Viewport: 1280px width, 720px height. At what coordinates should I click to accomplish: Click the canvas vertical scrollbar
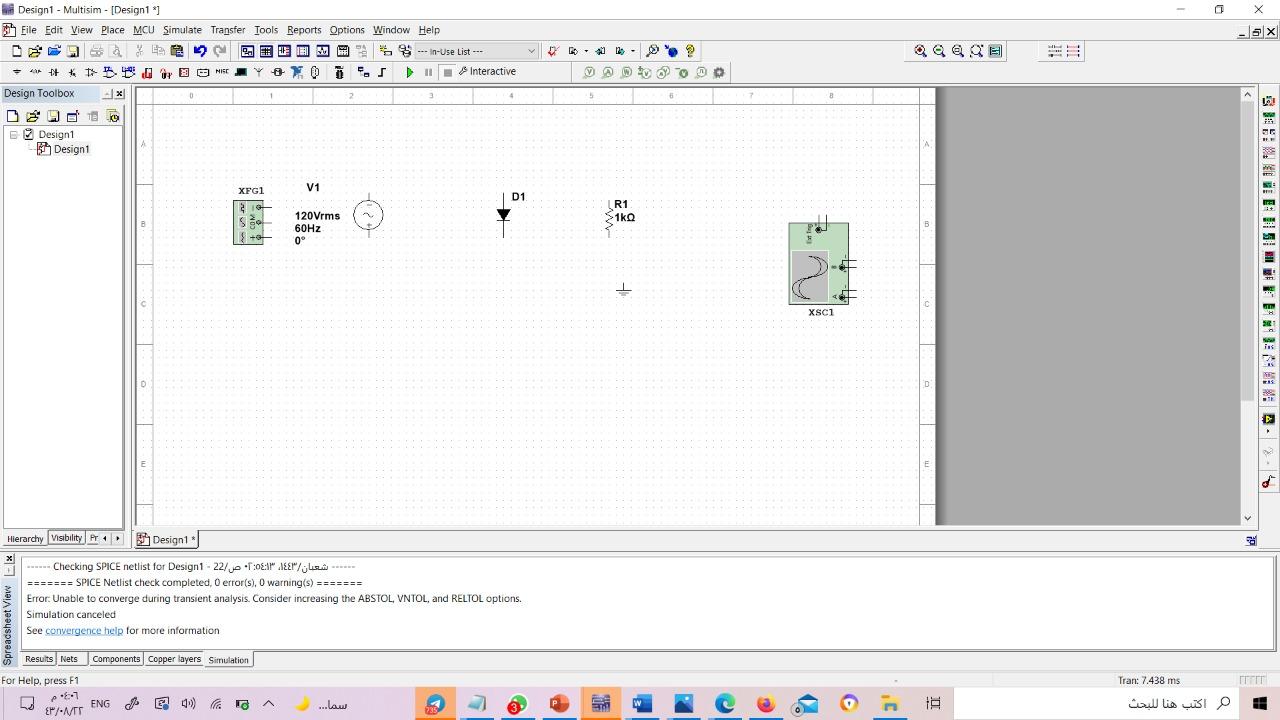coord(1247,306)
